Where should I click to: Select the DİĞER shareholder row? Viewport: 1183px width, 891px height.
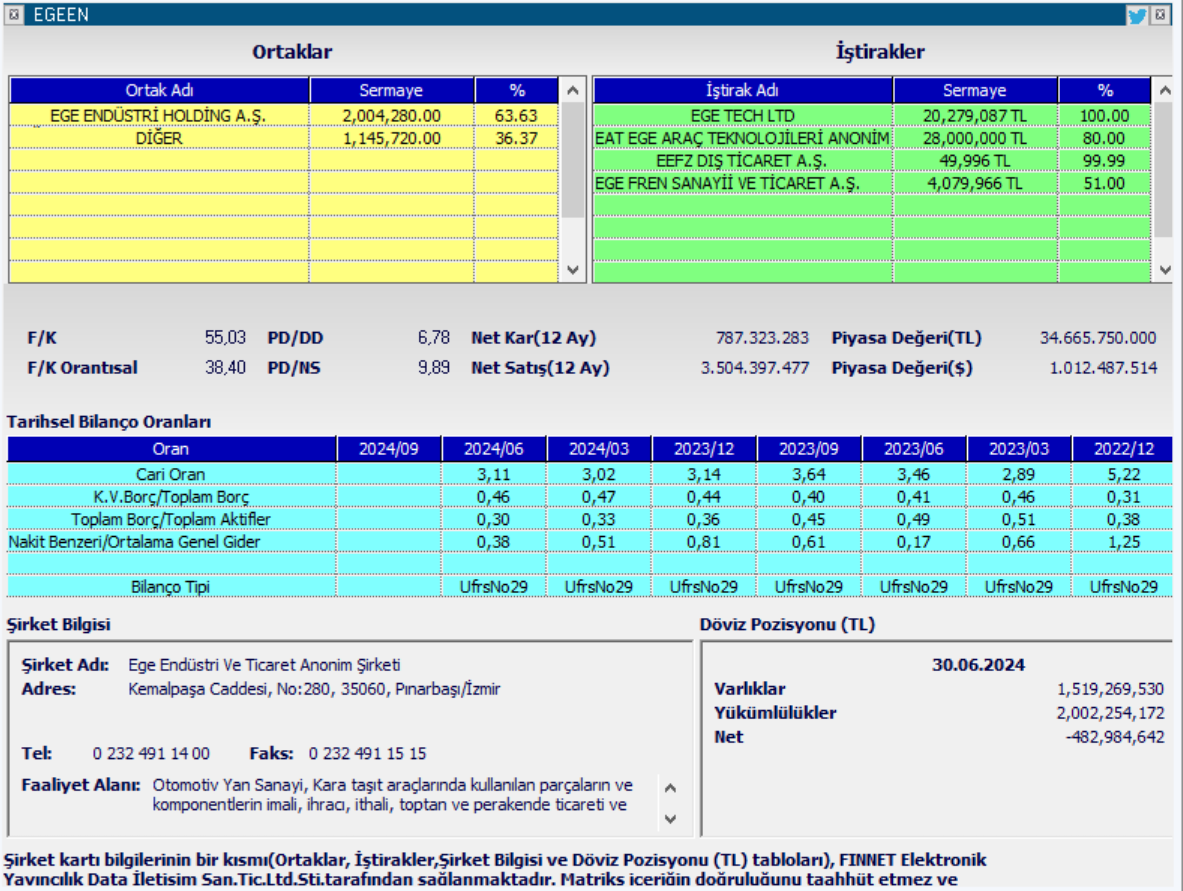284,138
